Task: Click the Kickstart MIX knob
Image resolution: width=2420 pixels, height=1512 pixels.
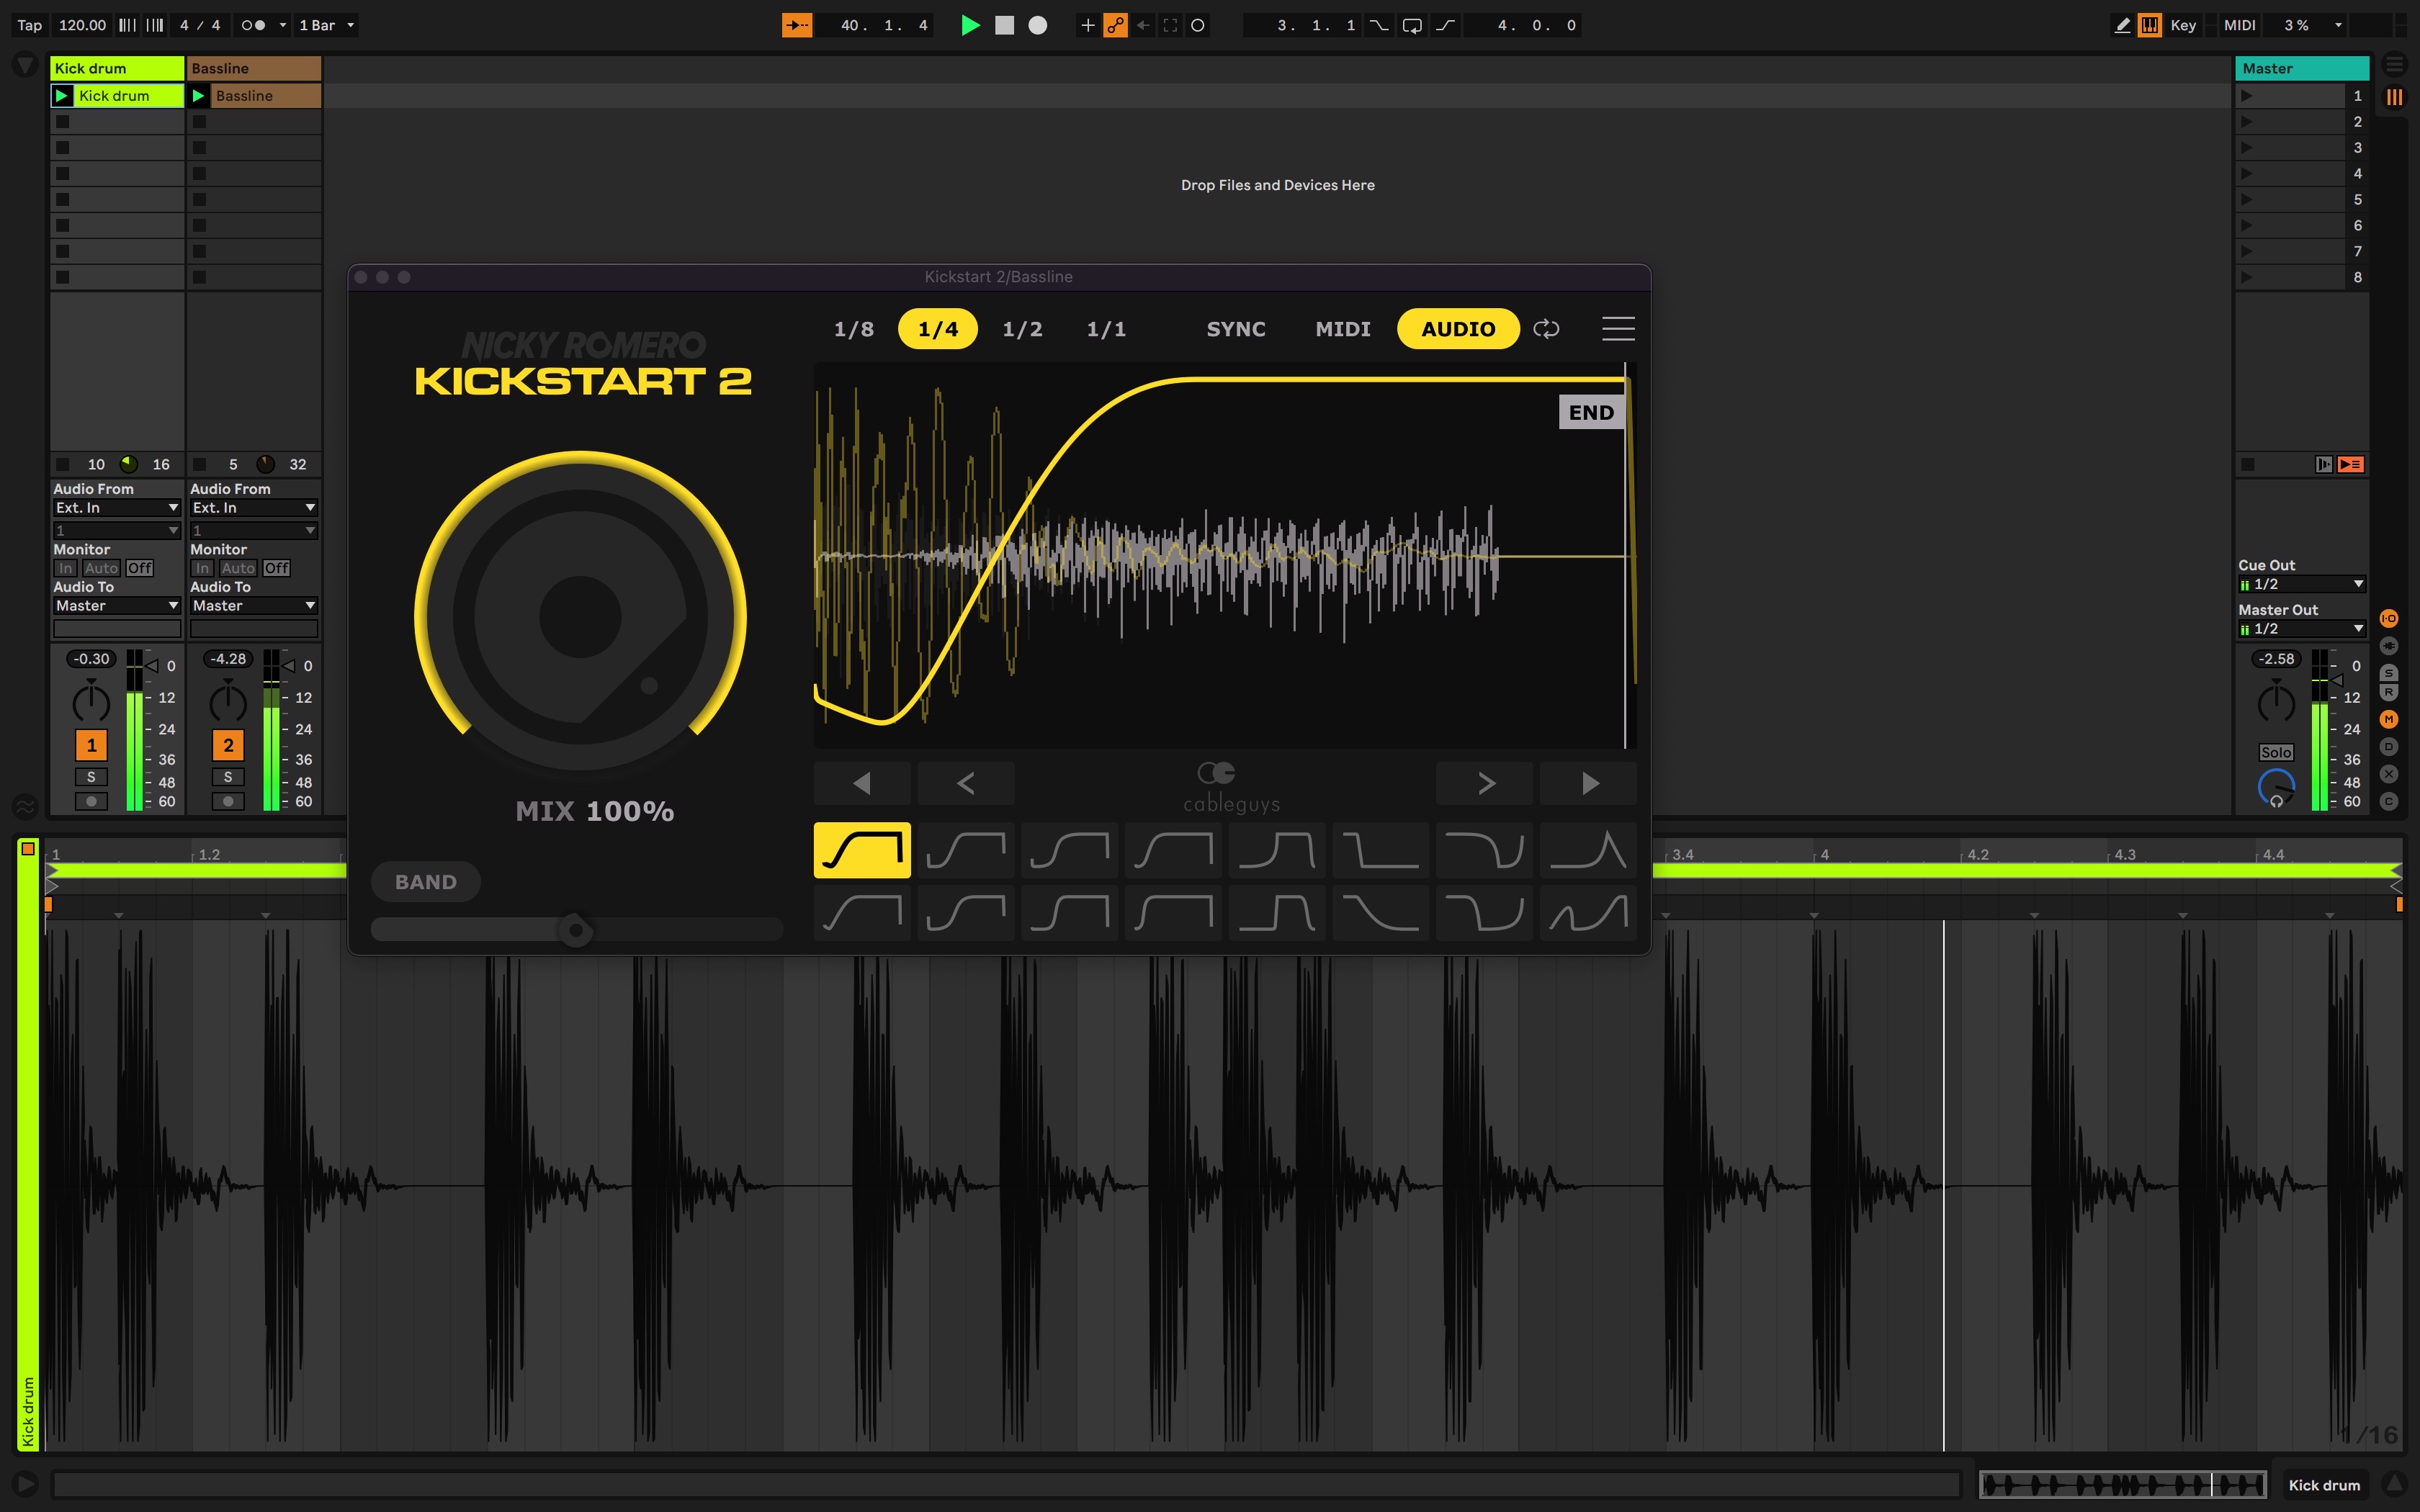Action: [580, 616]
